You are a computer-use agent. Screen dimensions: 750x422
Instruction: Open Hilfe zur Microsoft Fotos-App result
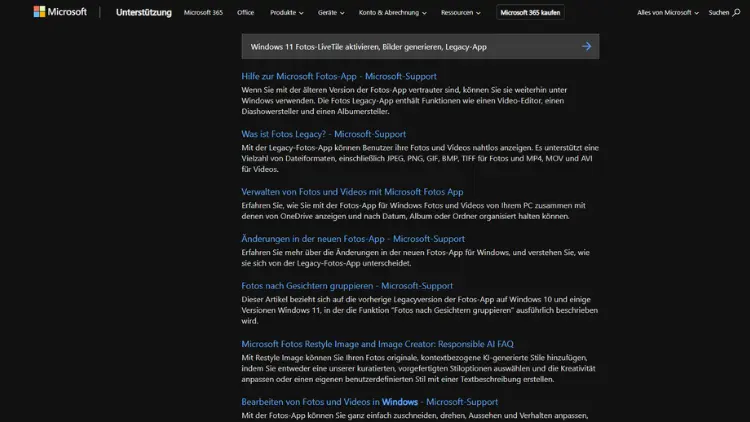(338, 76)
